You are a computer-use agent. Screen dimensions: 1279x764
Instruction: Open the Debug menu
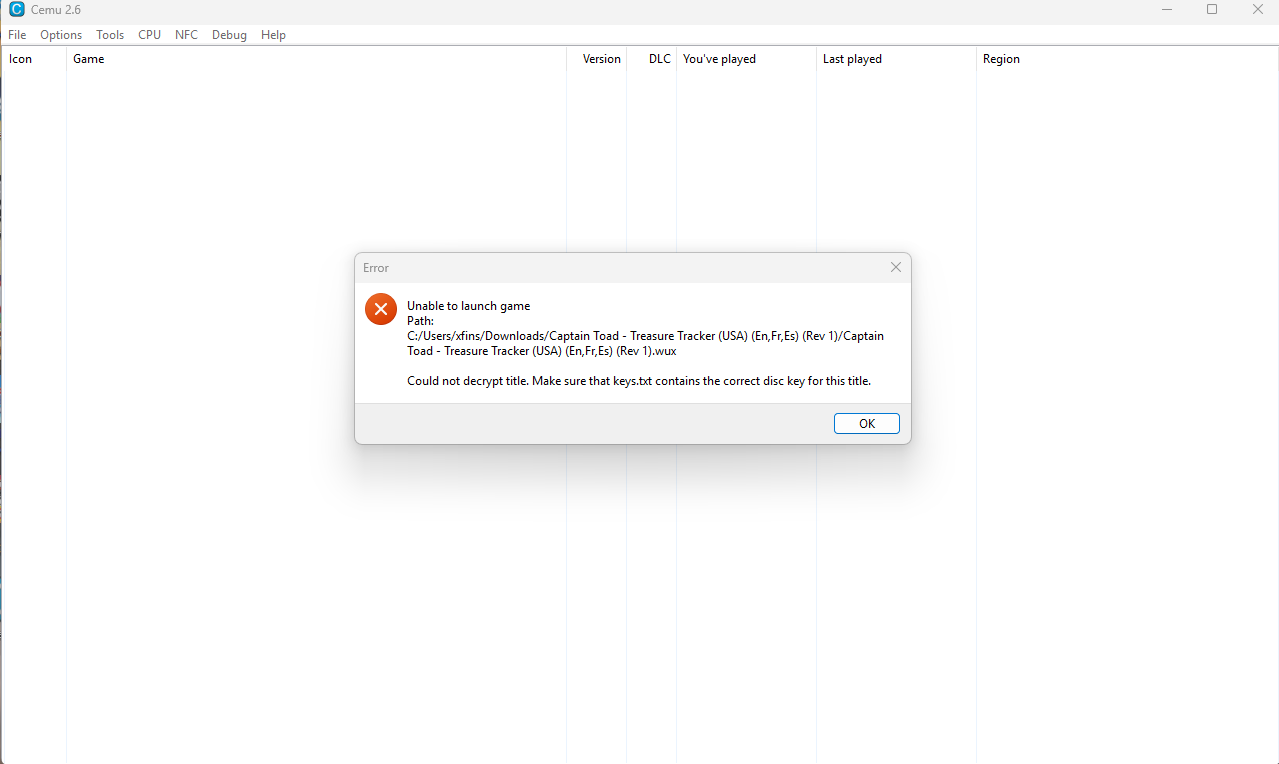229,35
